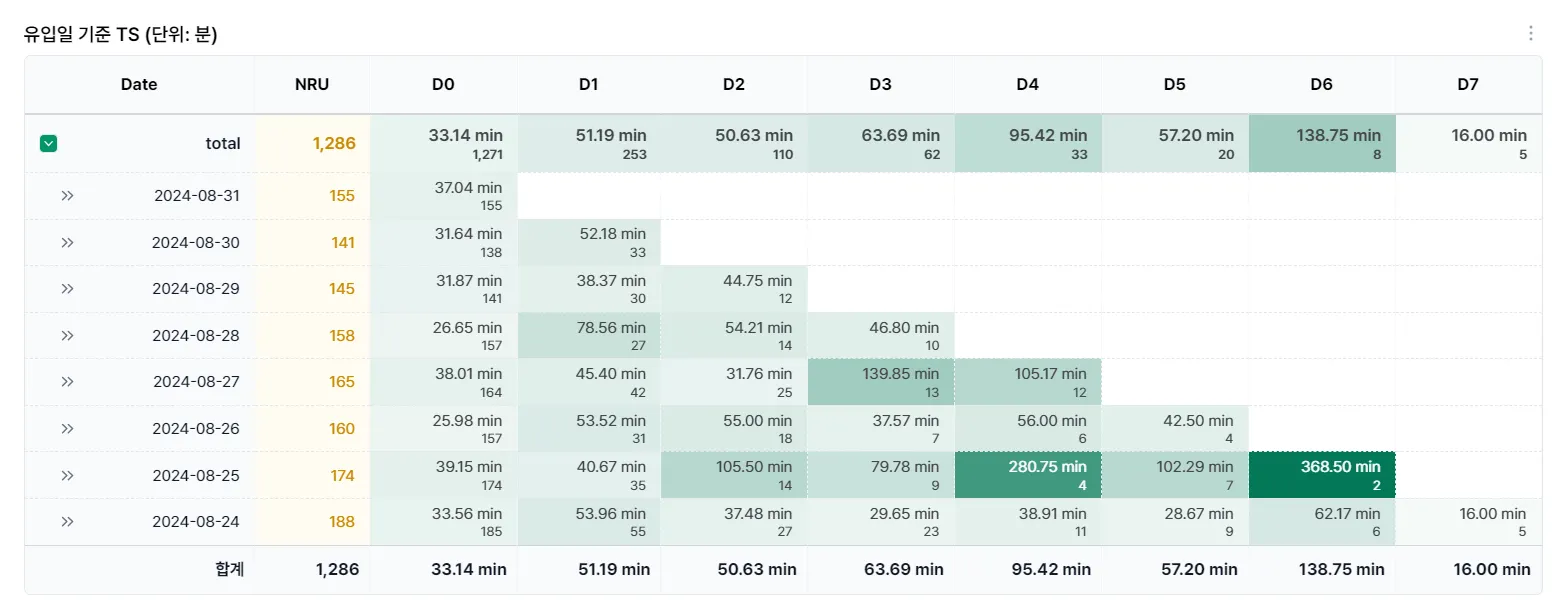Collapse the total row green chevron
Image resolution: width=1558 pixels, height=611 pixels.
pyautogui.click(x=48, y=144)
